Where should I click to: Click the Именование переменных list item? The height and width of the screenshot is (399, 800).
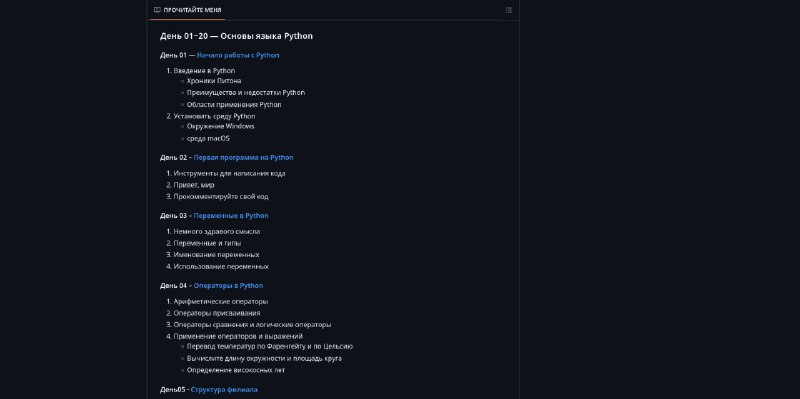coord(216,255)
